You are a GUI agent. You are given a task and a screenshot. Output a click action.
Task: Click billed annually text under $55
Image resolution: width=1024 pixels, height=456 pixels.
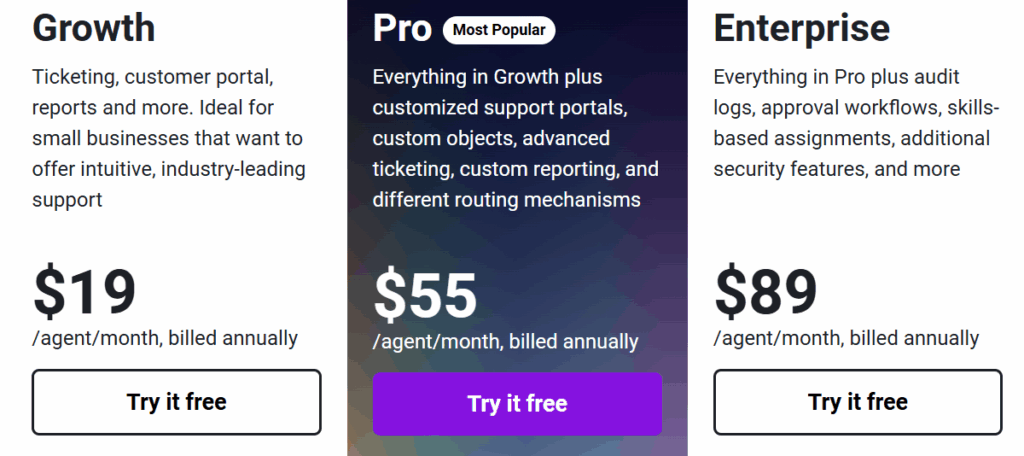point(573,342)
